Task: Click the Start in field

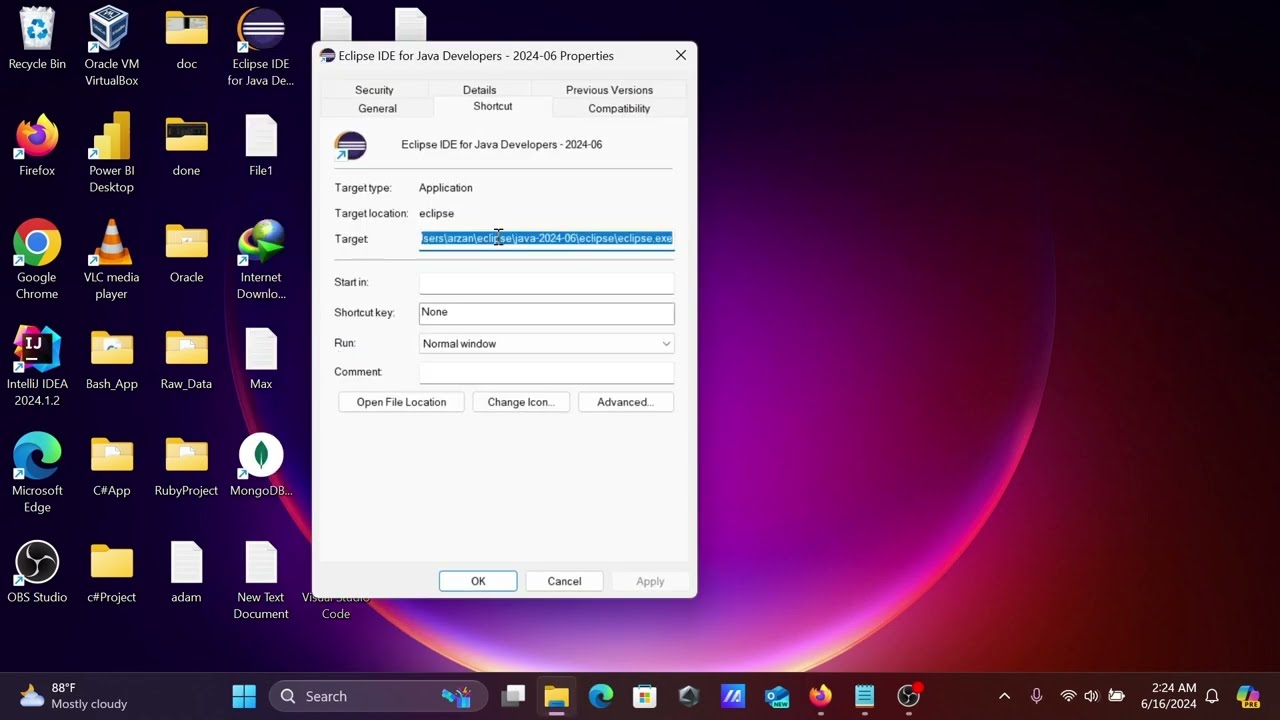Action: point(546,282)
